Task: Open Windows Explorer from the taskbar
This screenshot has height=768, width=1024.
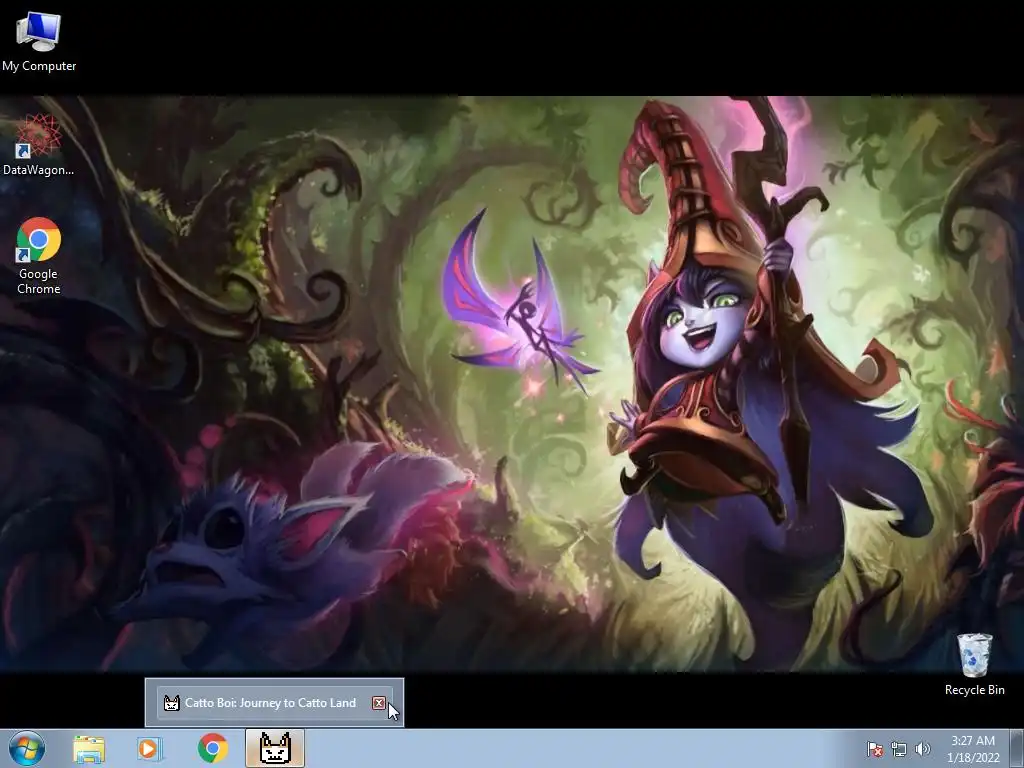Action: (x=89, y=748)
